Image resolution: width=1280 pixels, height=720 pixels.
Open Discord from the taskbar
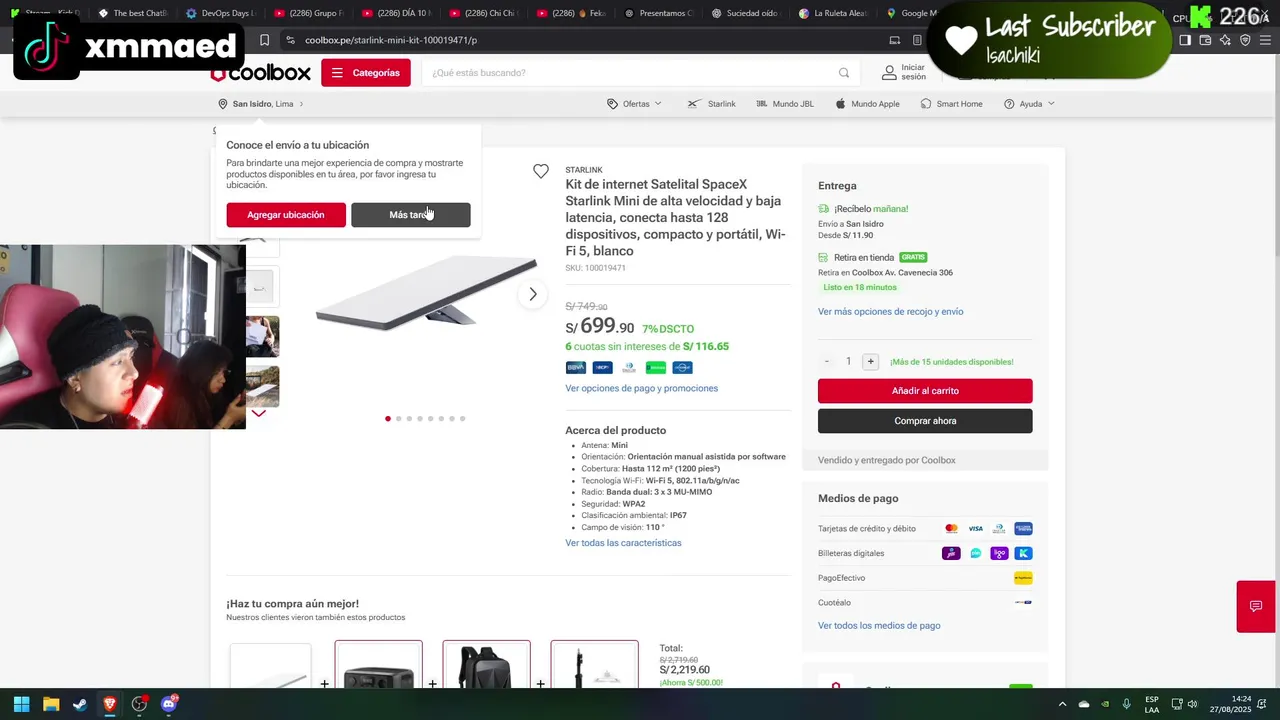tap(169, 704)
